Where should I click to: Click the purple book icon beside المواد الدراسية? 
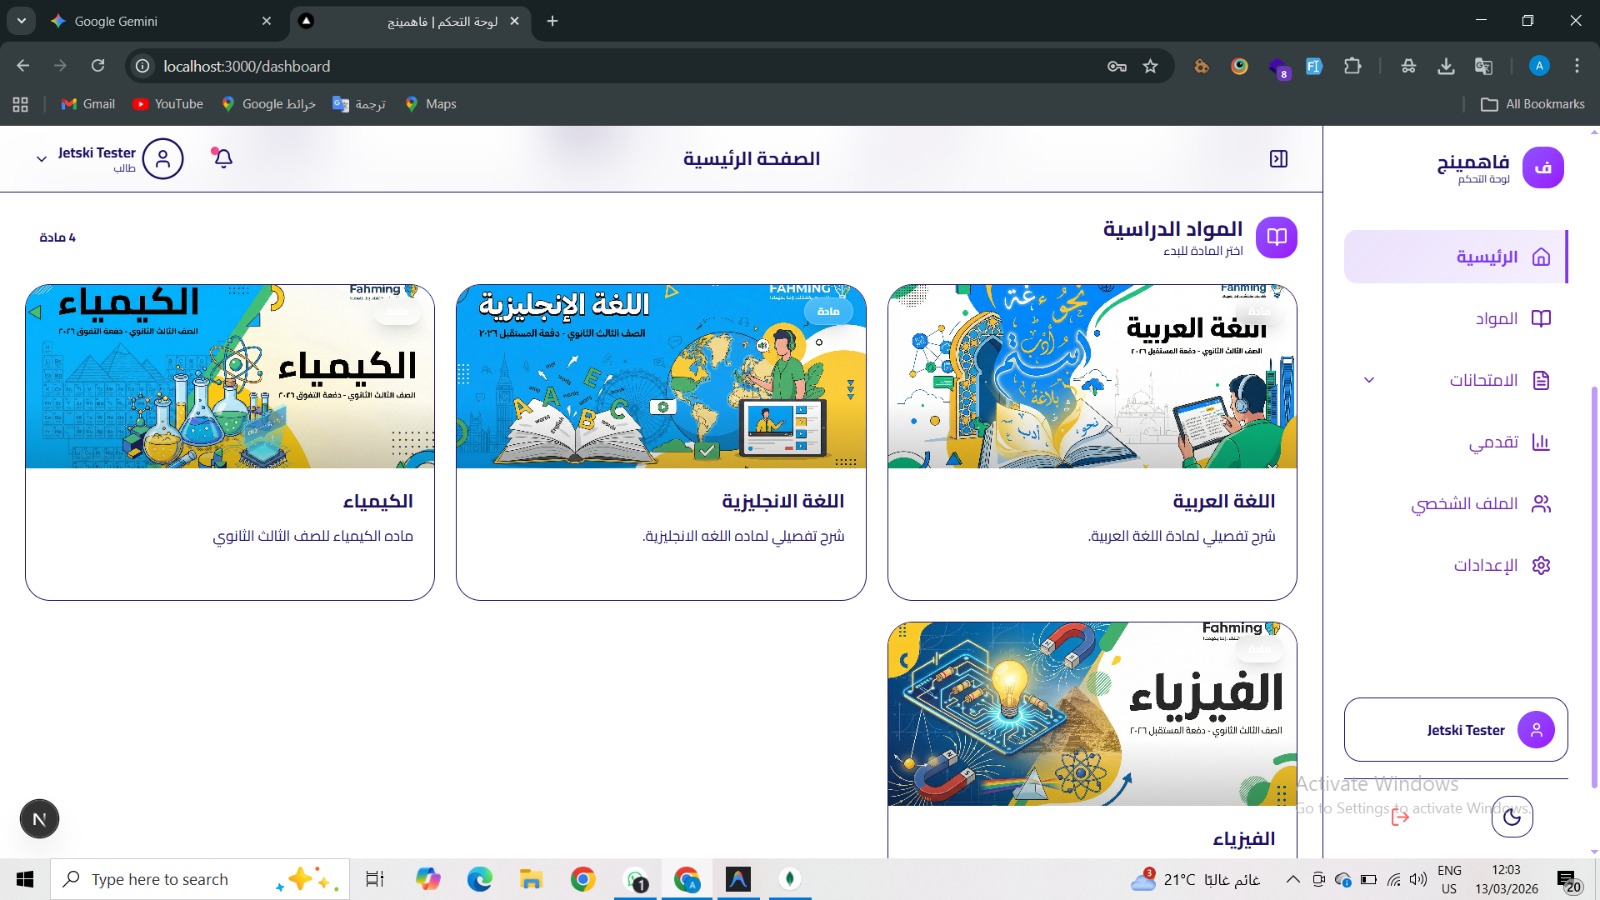pos(1276,237)
